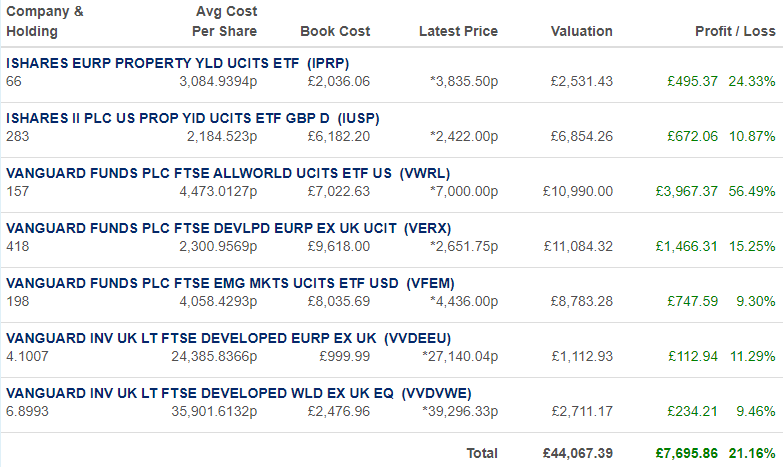
Task: Click VWRL's £10,990.00 valuation
Action: [578, 191]
